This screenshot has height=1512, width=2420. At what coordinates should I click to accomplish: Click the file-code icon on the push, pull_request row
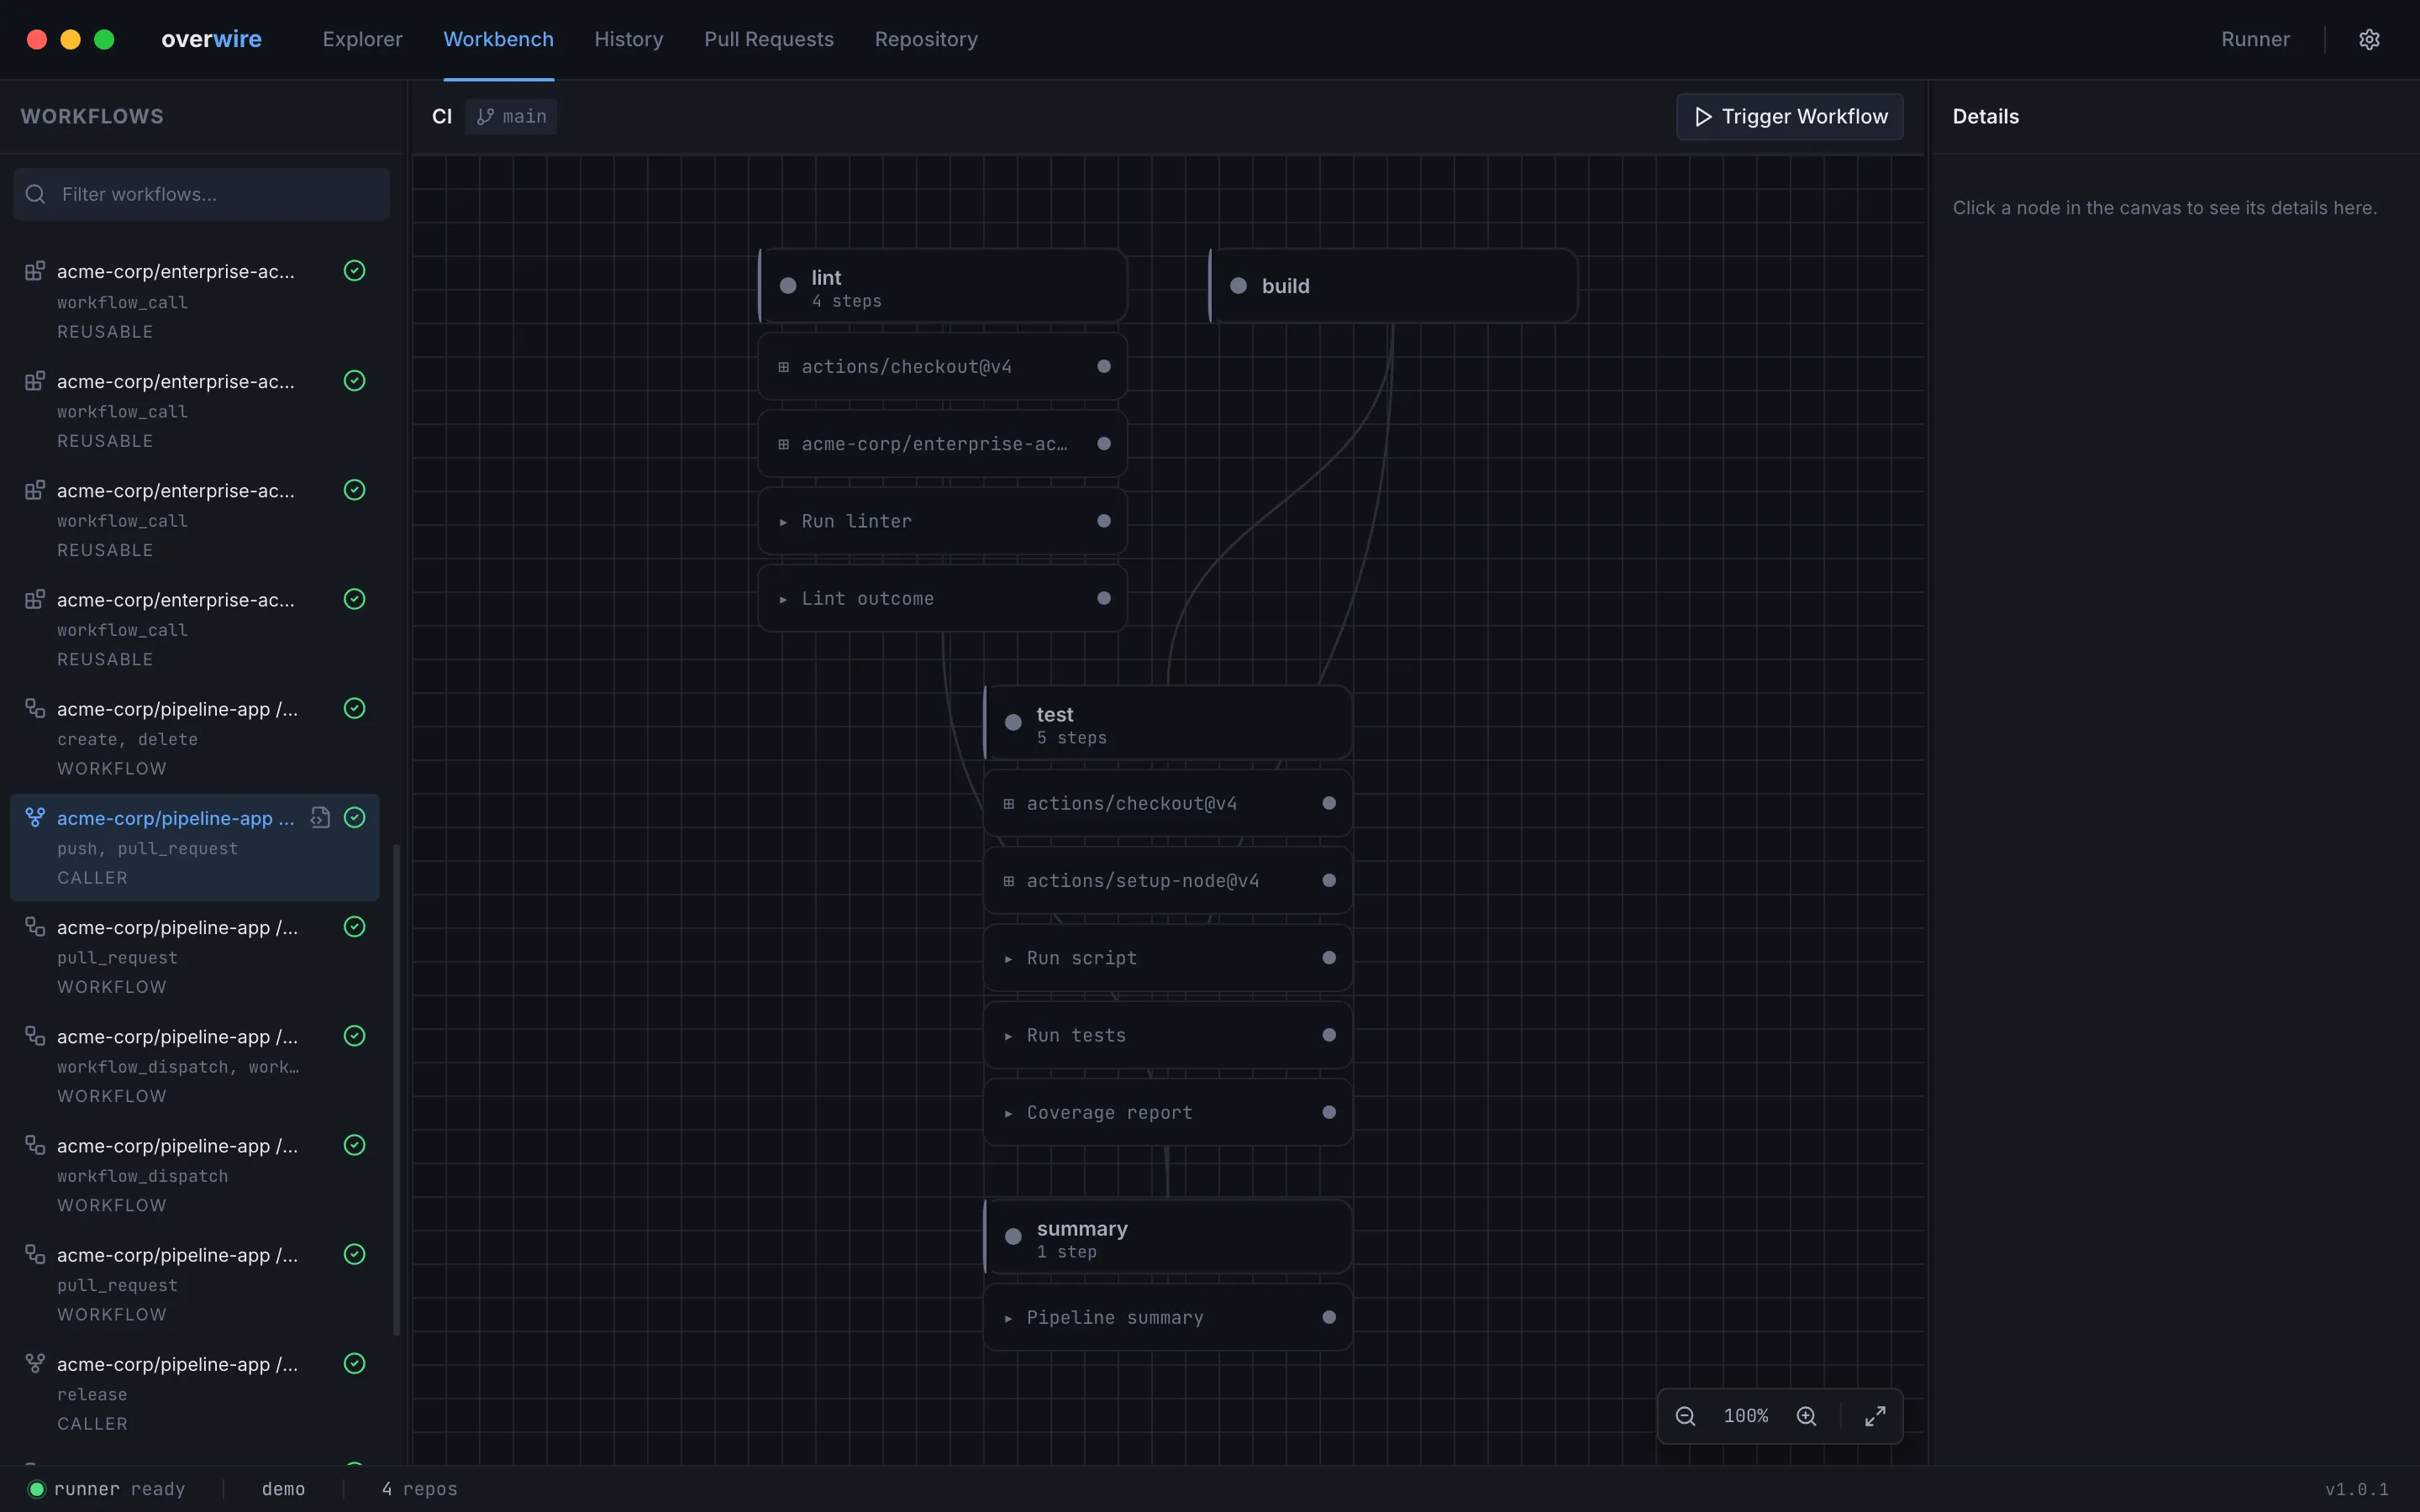tap(320, 818)
